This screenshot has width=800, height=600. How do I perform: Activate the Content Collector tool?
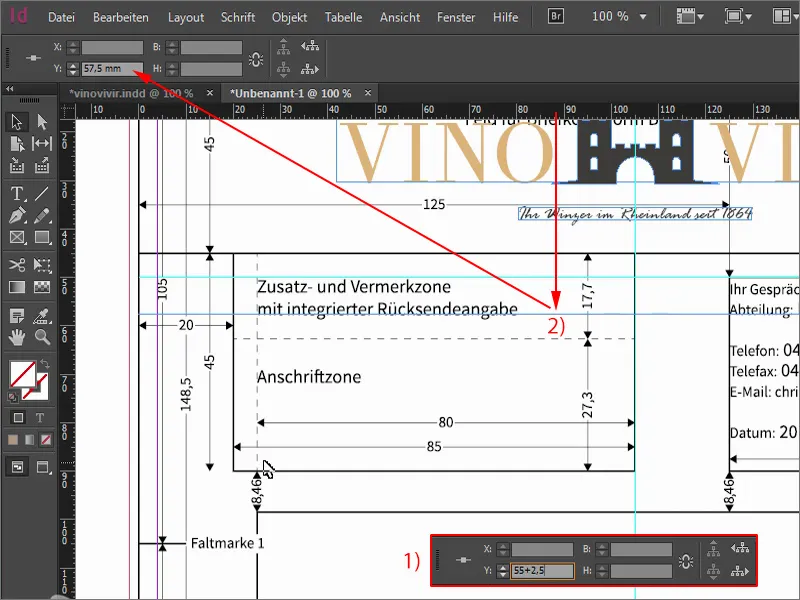[16, 165]
